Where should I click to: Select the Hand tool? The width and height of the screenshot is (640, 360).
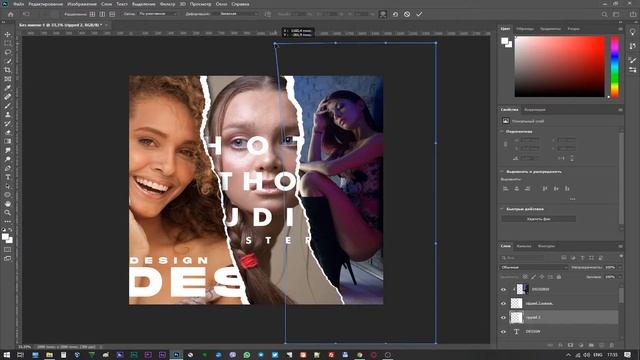pos(7,204)
